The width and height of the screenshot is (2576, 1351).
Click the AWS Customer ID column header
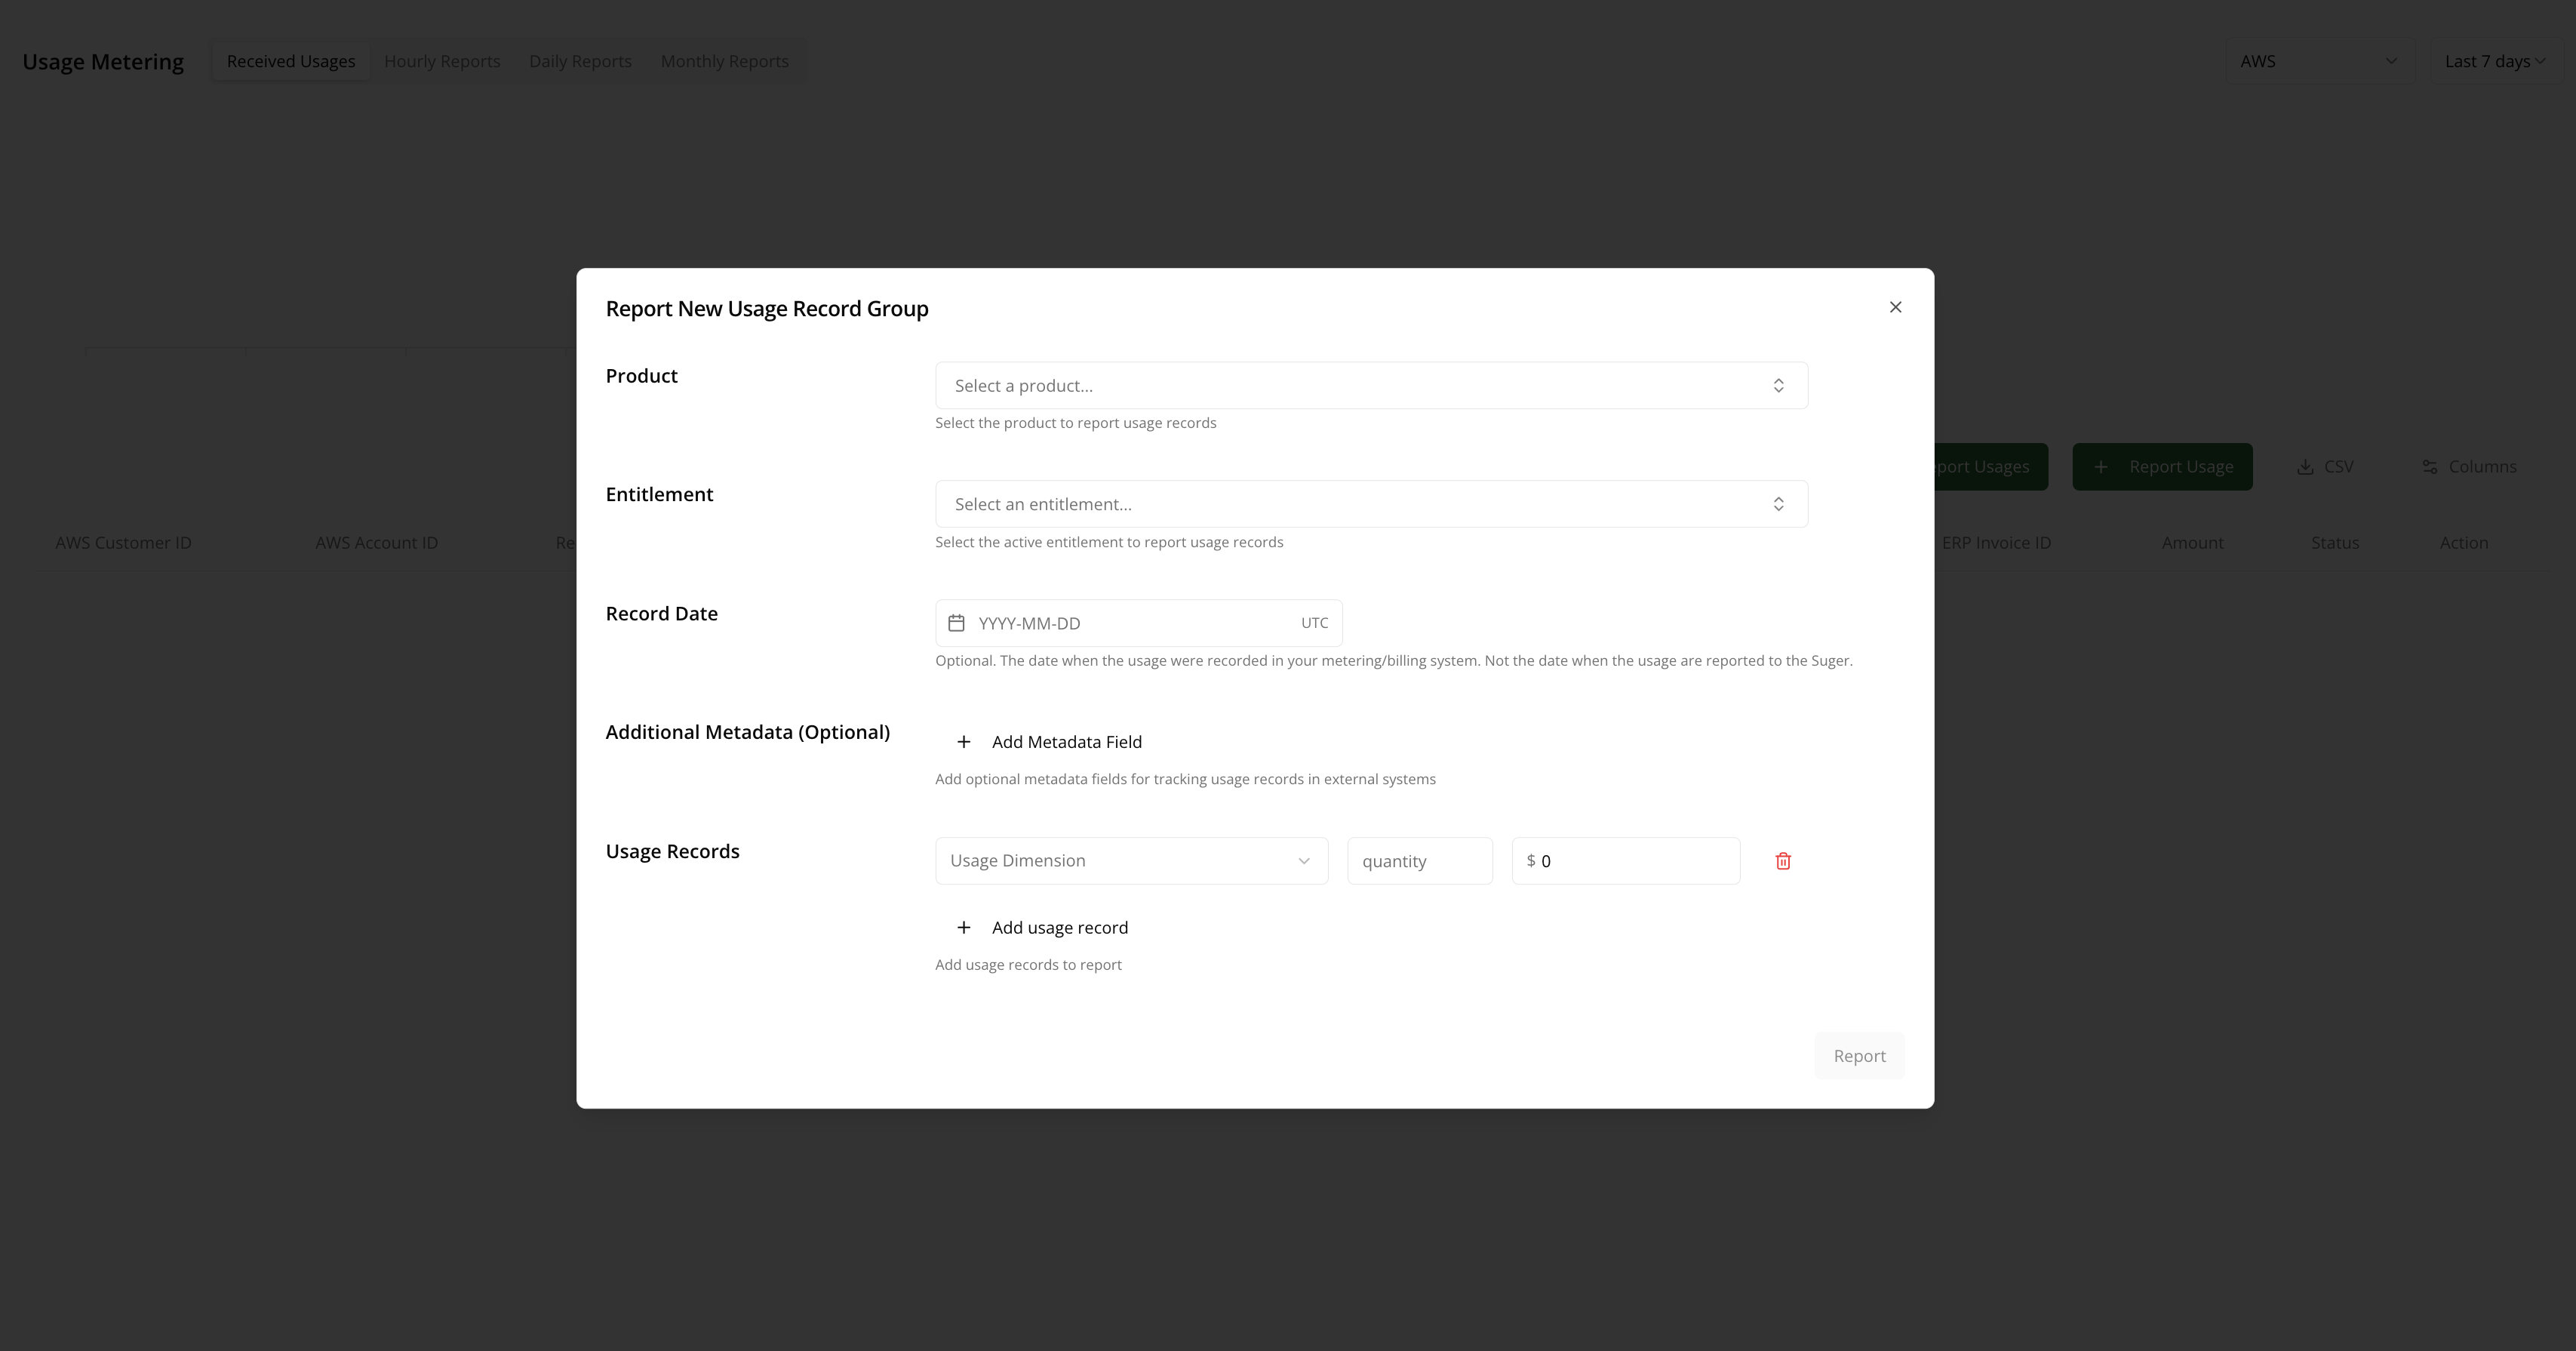(x=123, y=543)
